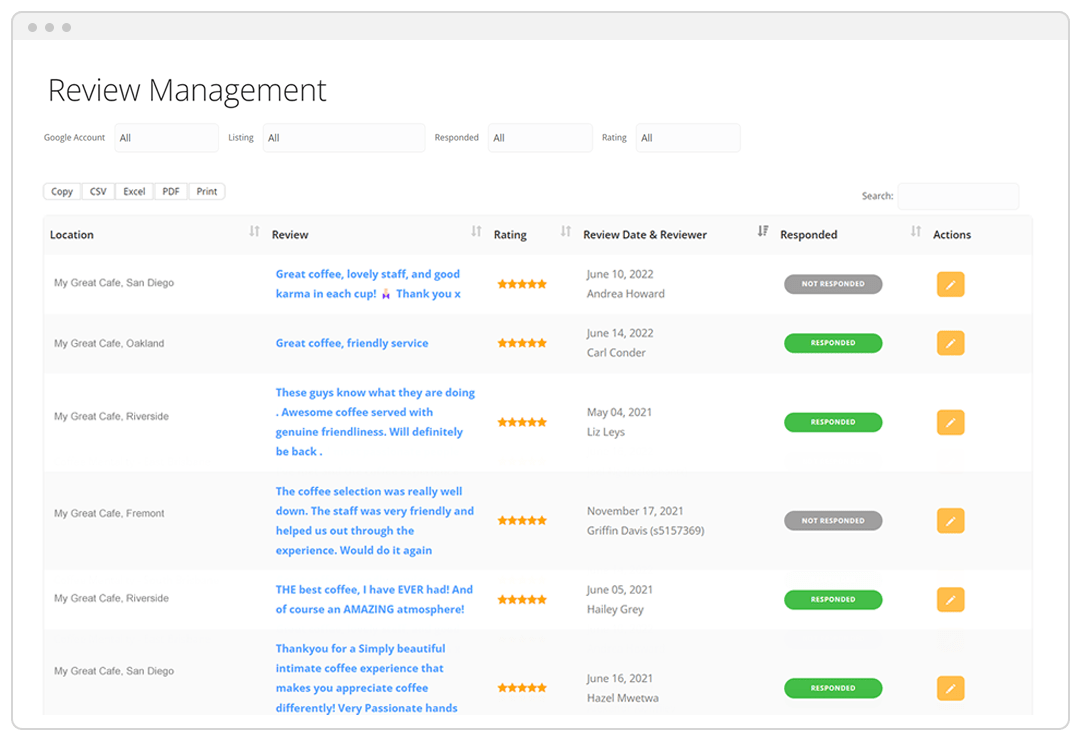1080x744 pixels.
Task: Export reviews to Excel
Action: (134, 192)
